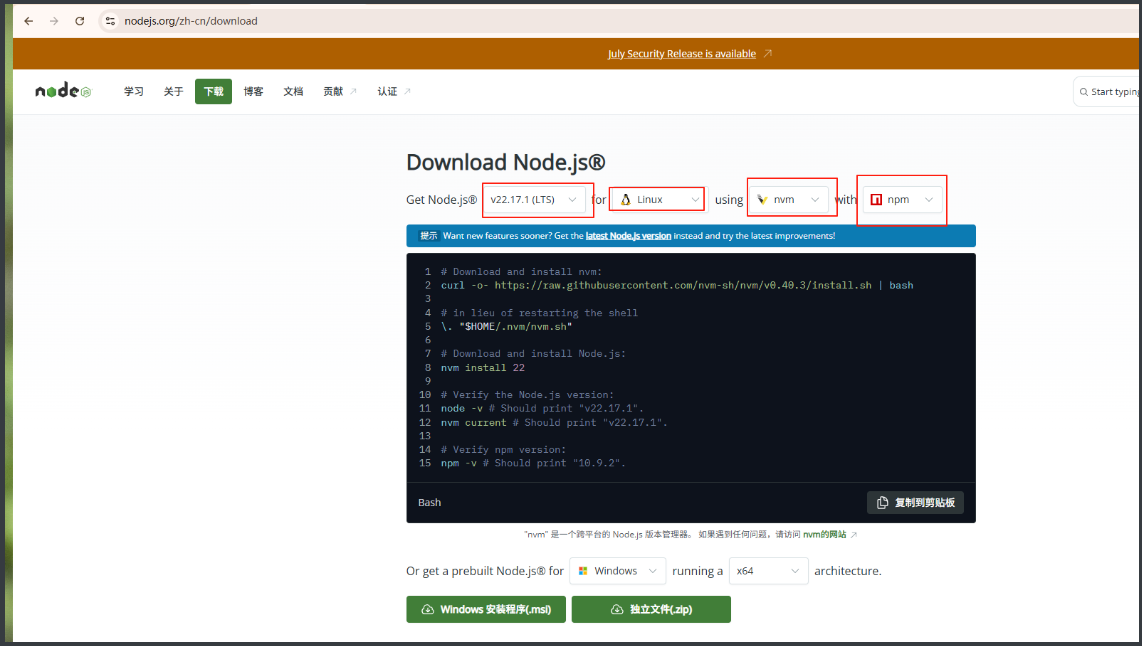This screenshot has height=646, width=1142.
Task: Click the Bash language label
Action: pyautogui.click(x=430, y=503)
